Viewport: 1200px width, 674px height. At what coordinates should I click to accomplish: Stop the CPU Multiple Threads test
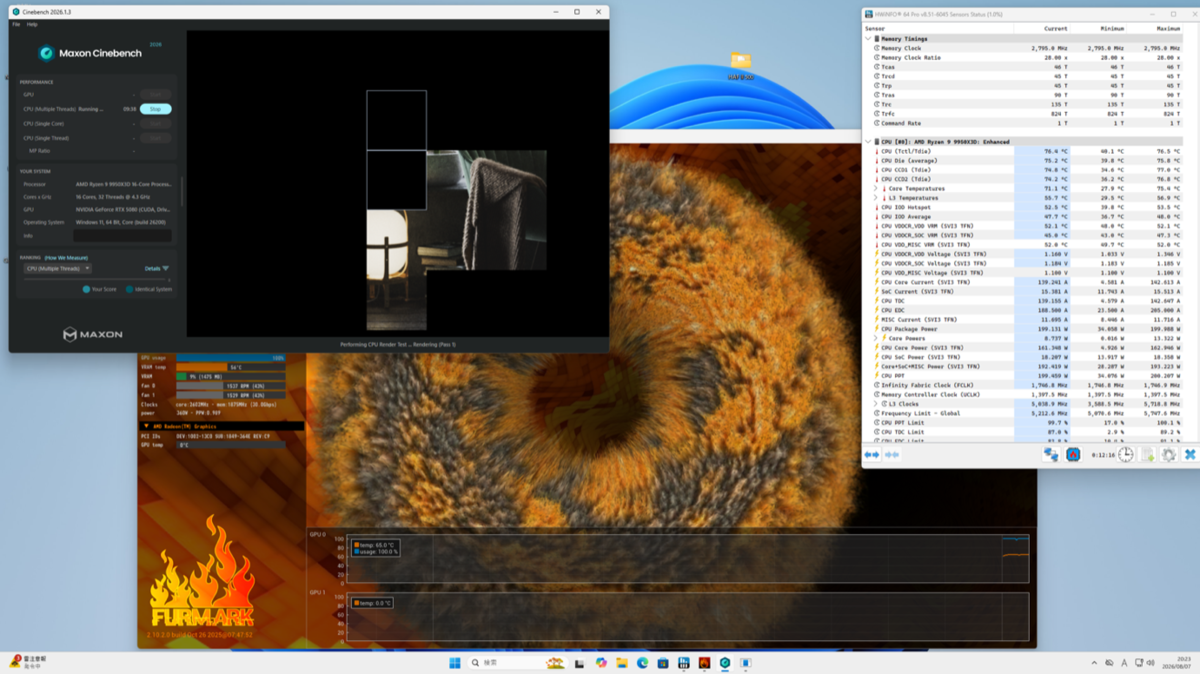point(155,109)
